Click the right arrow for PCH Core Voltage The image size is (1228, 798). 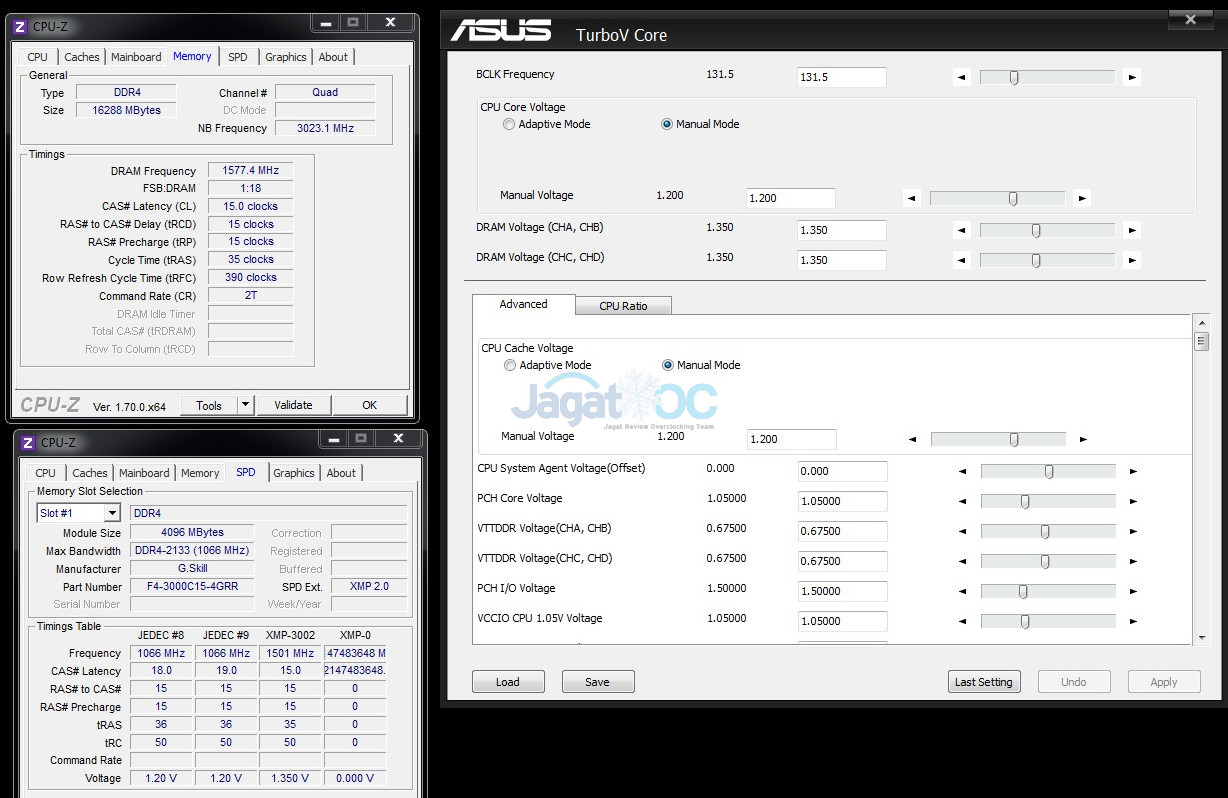coord(1132,501)
